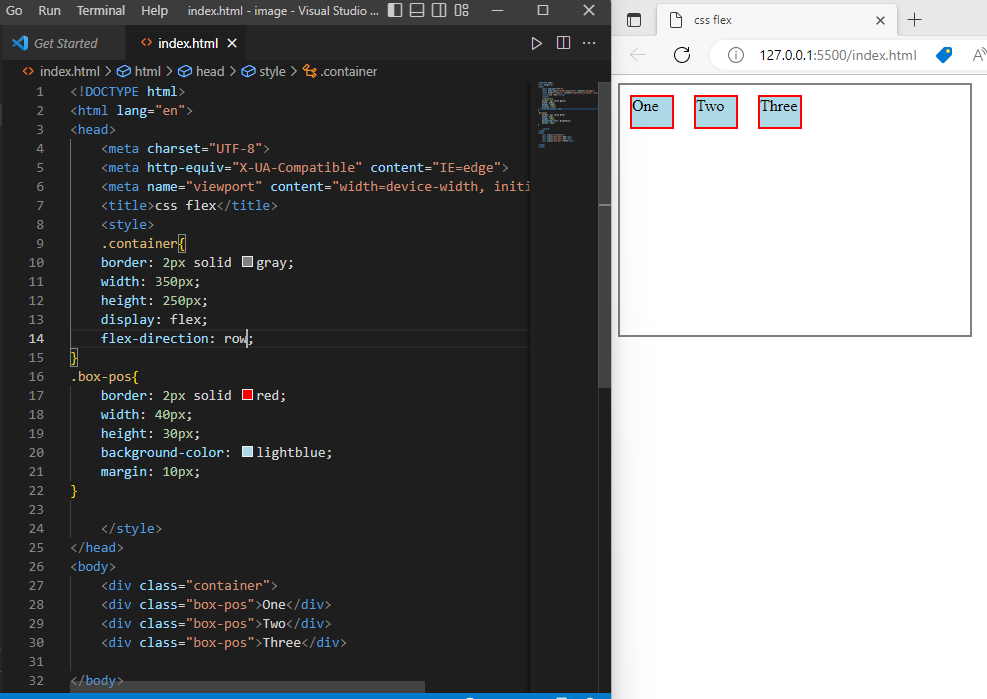Toggle the secondary side bar layout icon
The height and width of the screenshot is (699, 987).
click(439, 10)
